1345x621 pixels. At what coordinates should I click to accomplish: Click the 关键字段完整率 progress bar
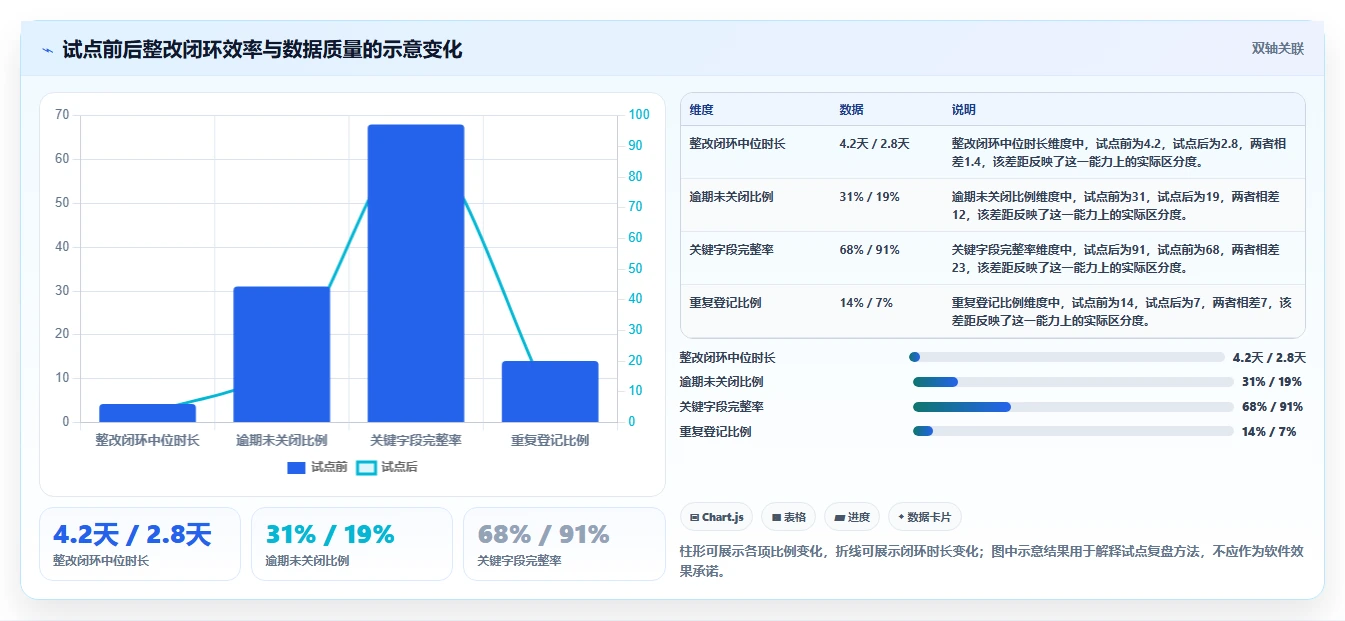coord(1073,407)
